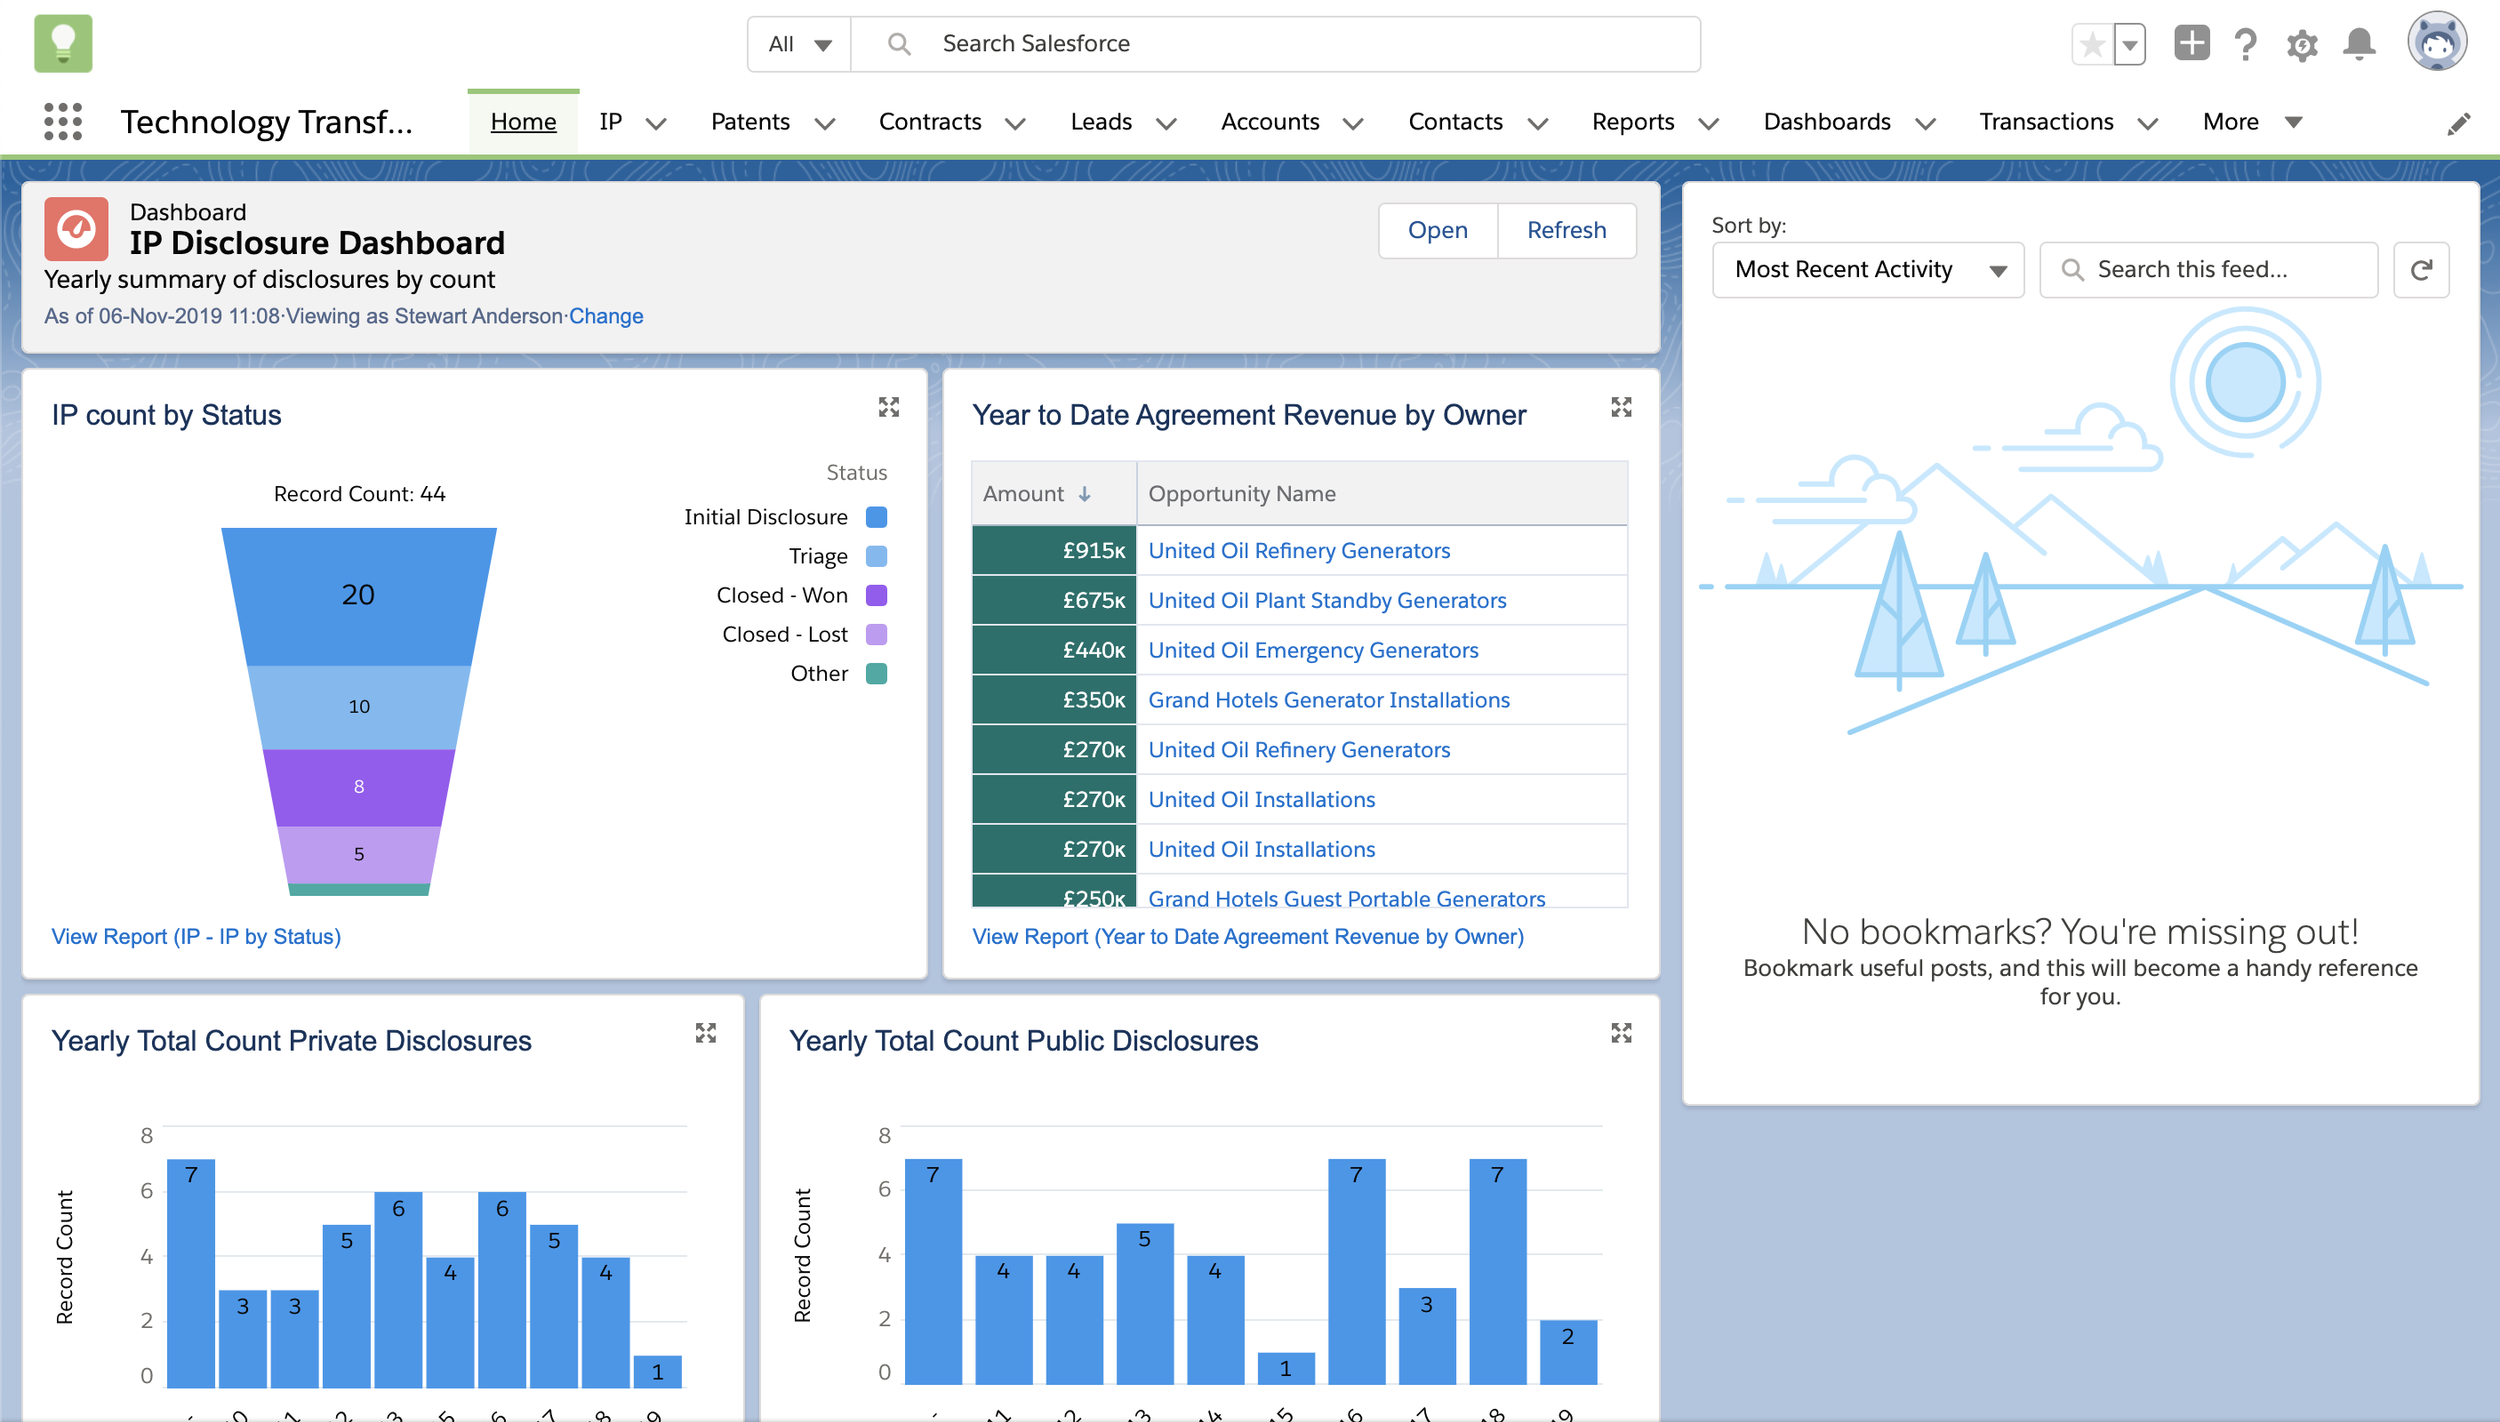Click the Favorites star icon

pos(2092,44)
